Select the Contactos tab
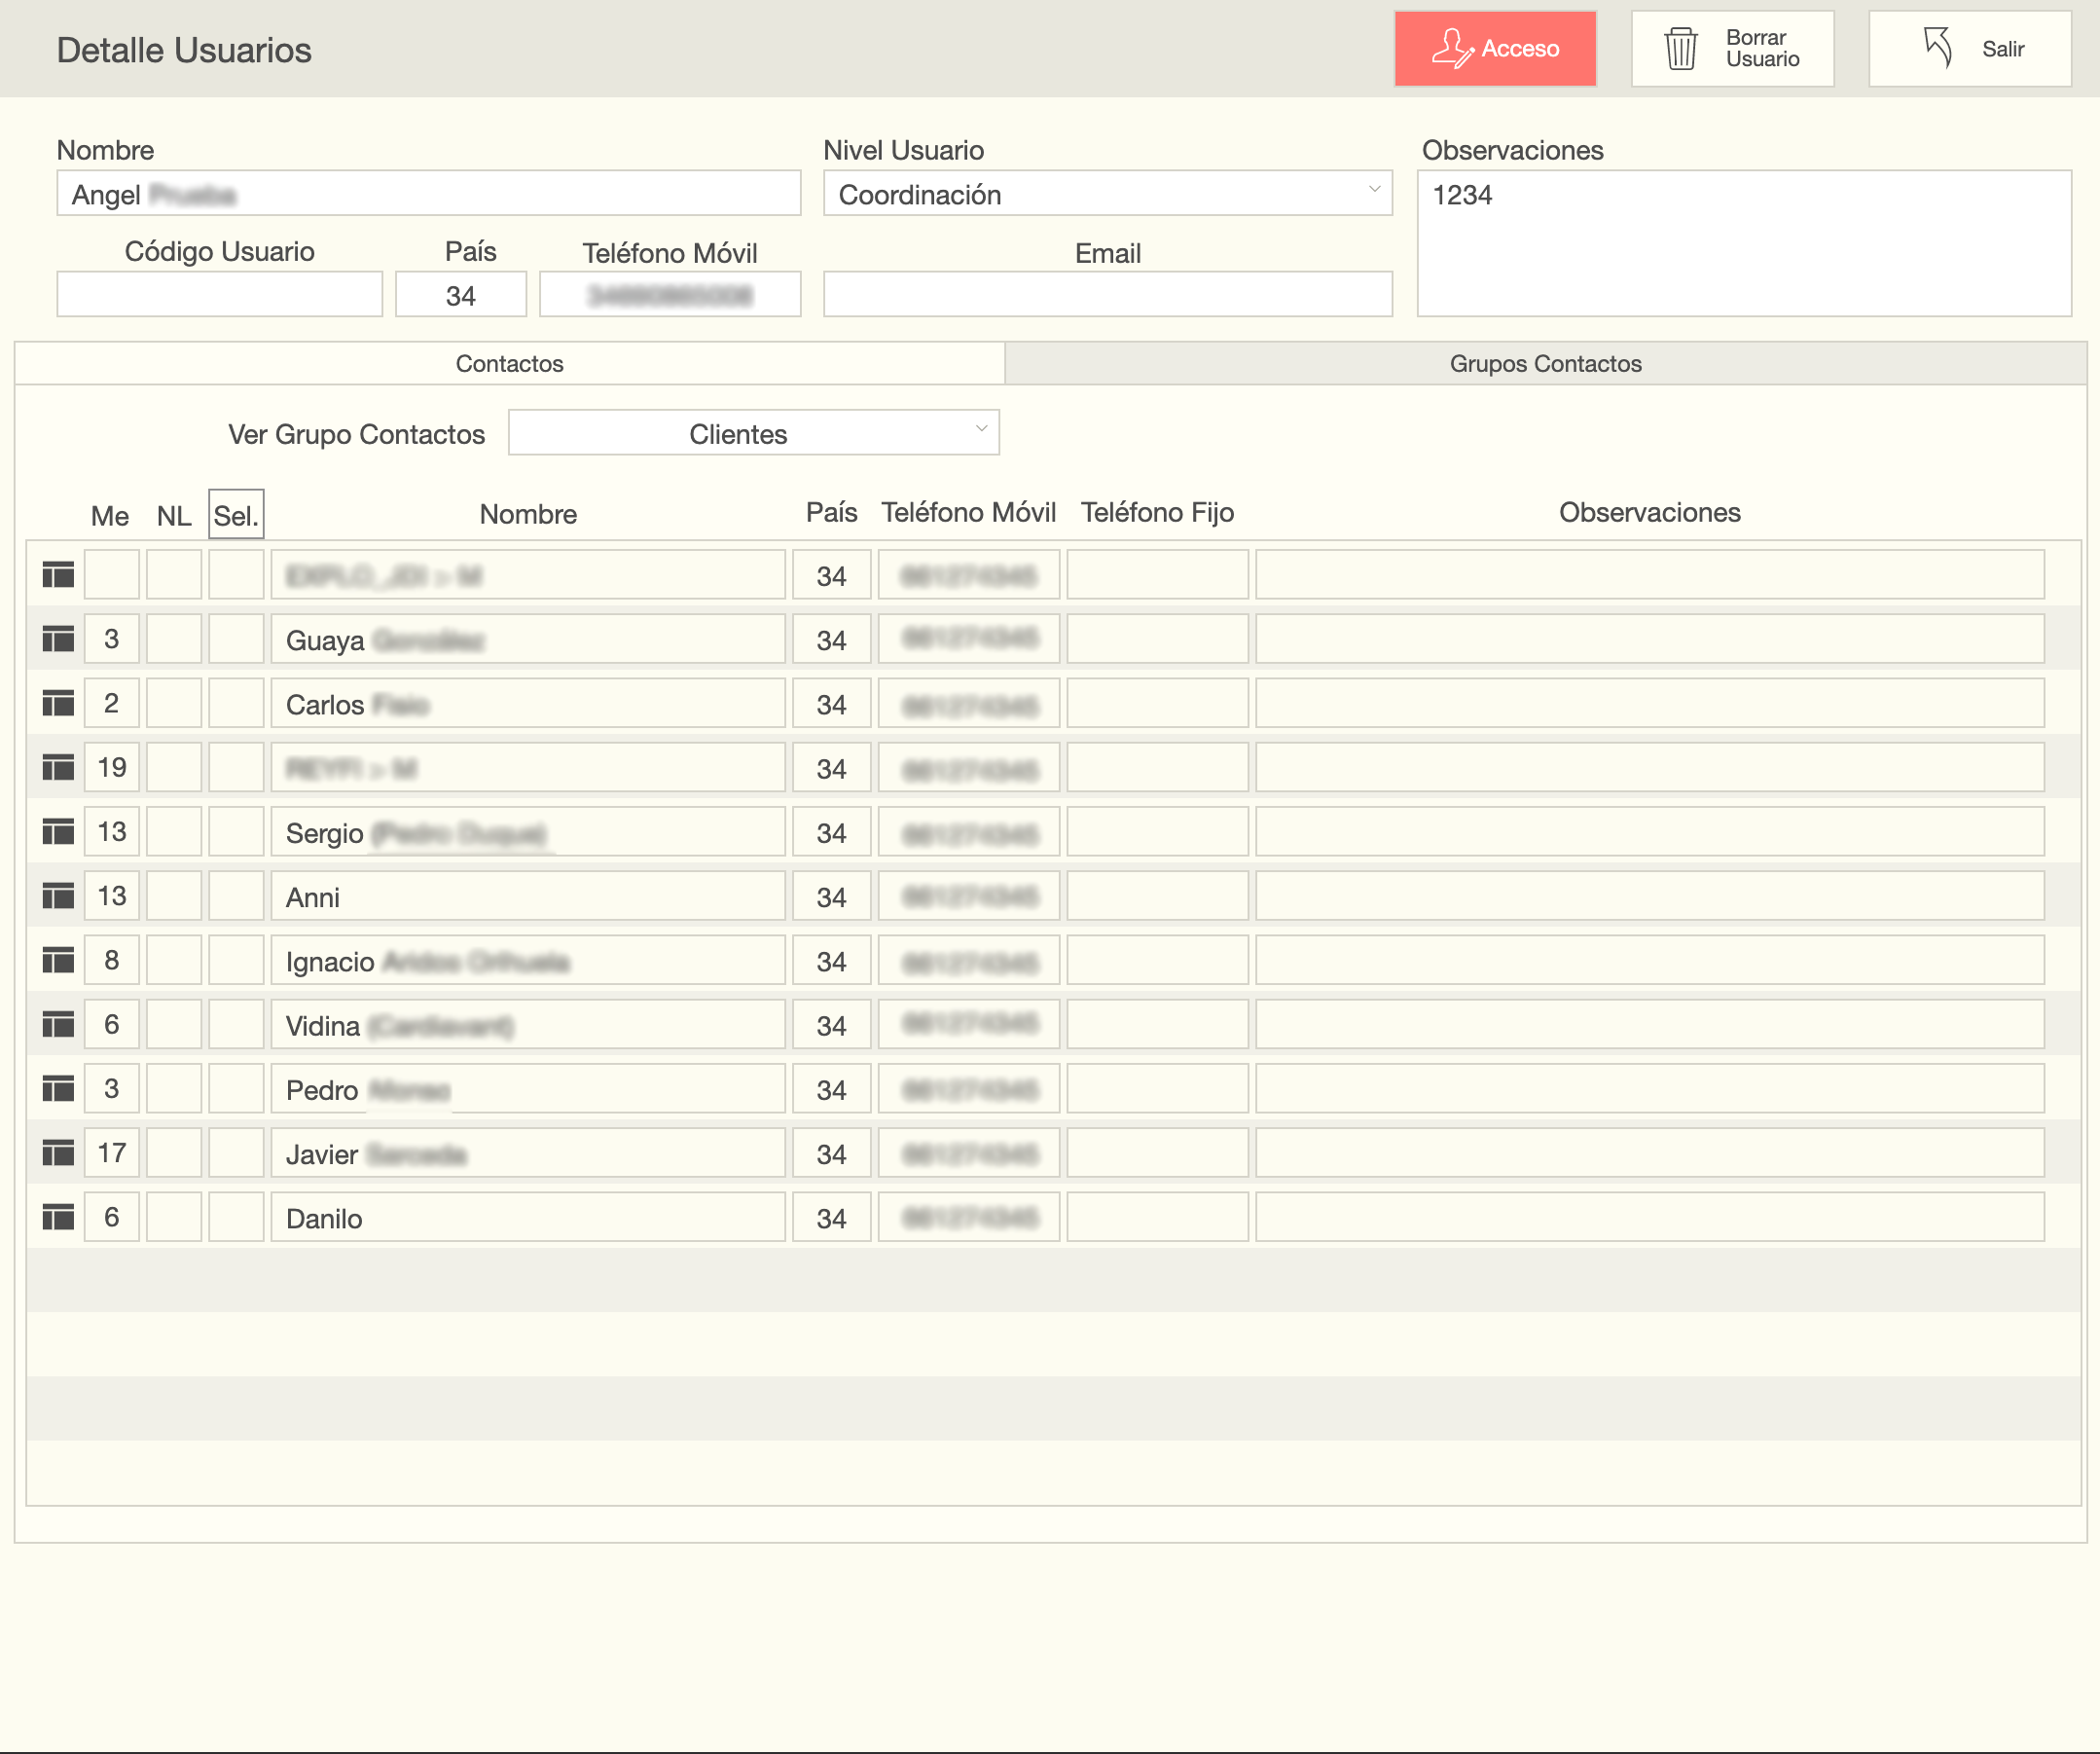Viewport: 2100px width, 1754px height. point(509,364)
